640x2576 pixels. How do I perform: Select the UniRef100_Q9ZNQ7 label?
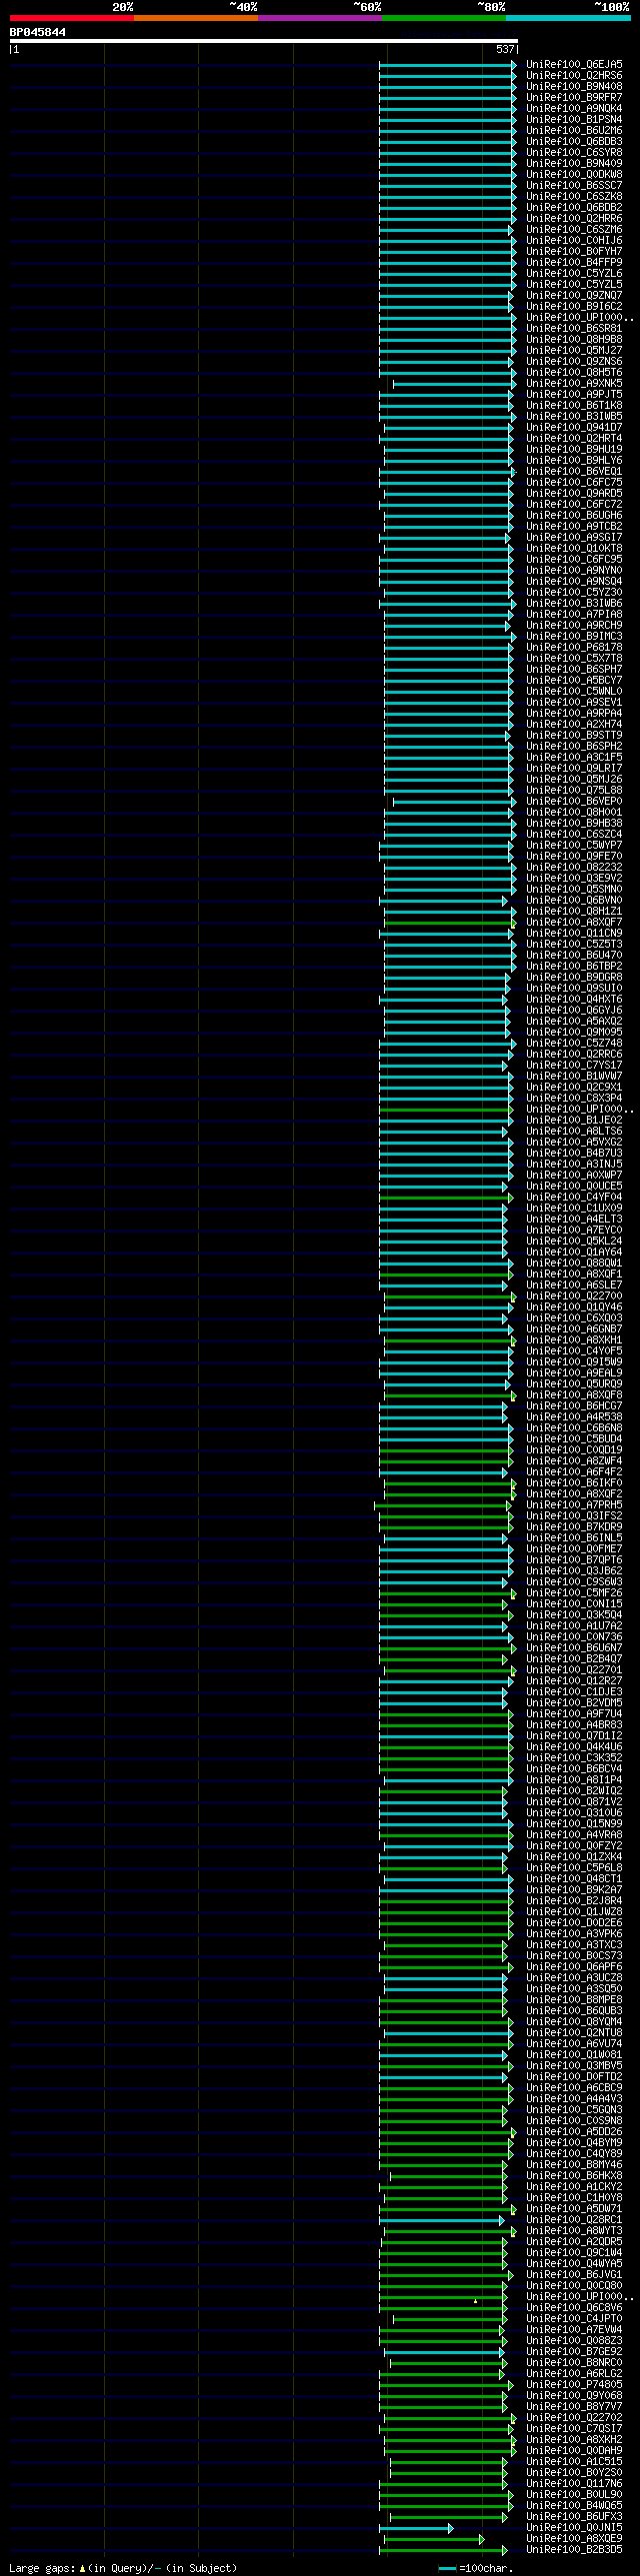(x=574, y=295)
